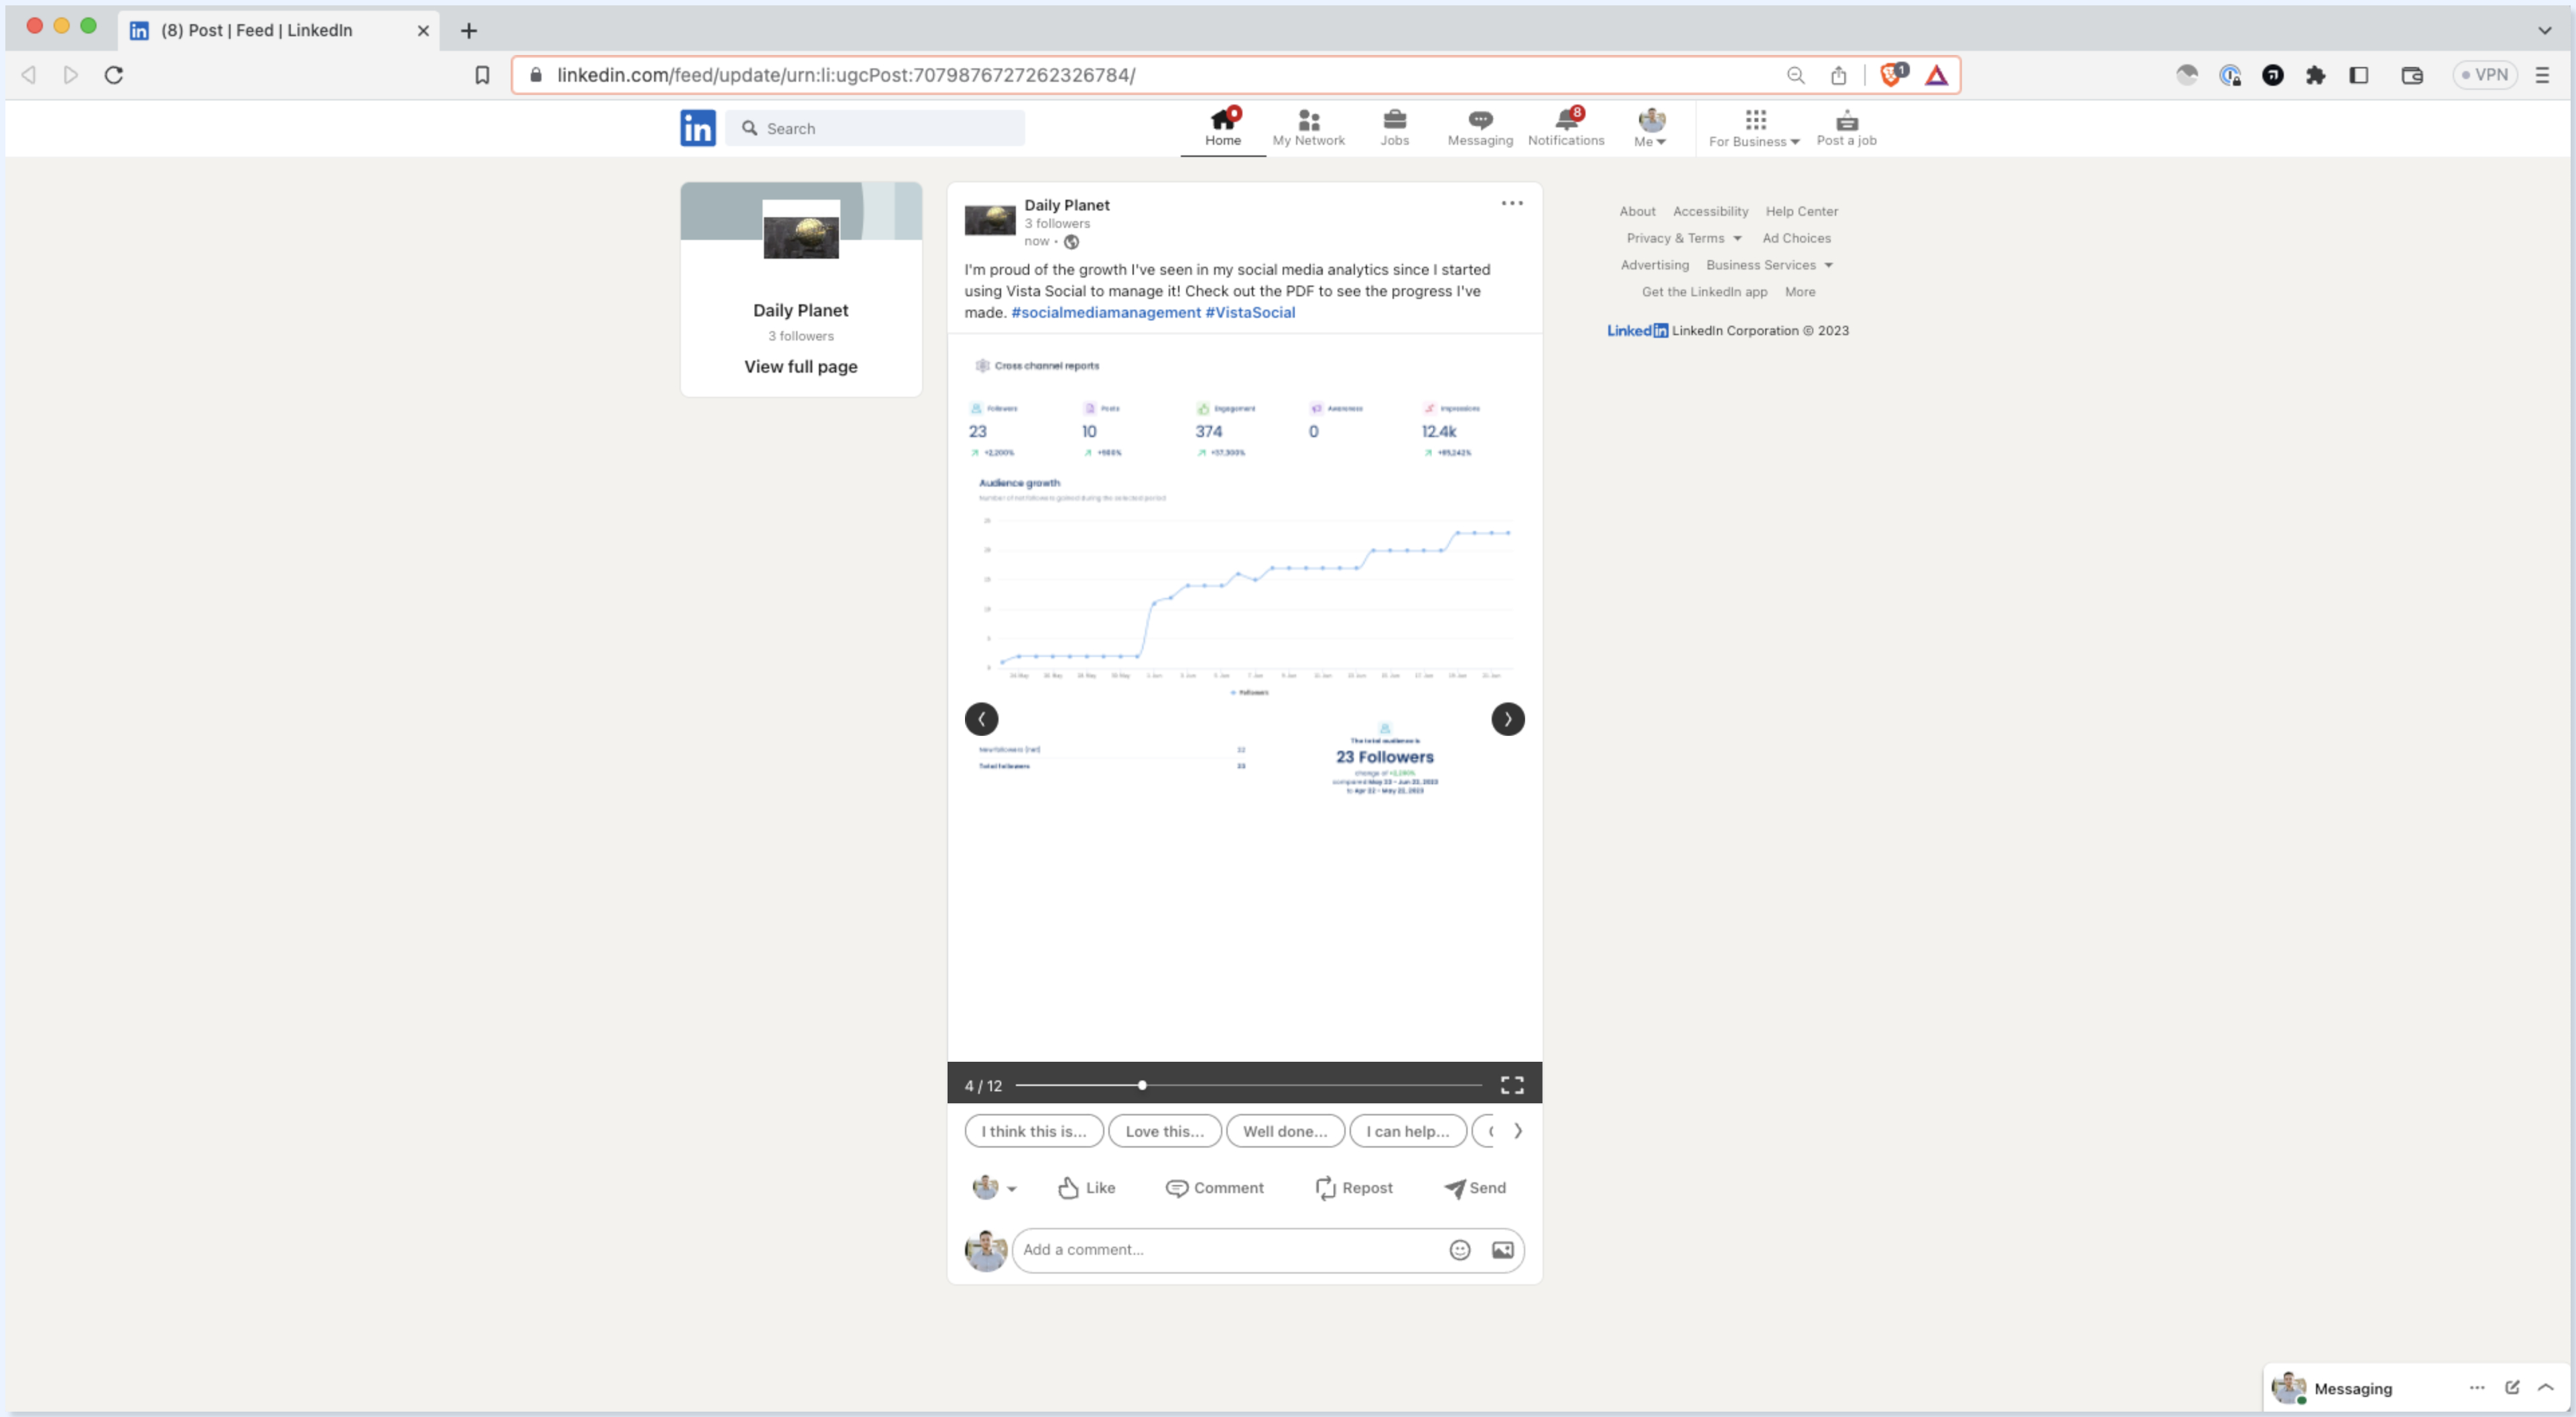Click the share icon in address bar
This screenshot has height=1417, width=2576.
coord(1838,75)
